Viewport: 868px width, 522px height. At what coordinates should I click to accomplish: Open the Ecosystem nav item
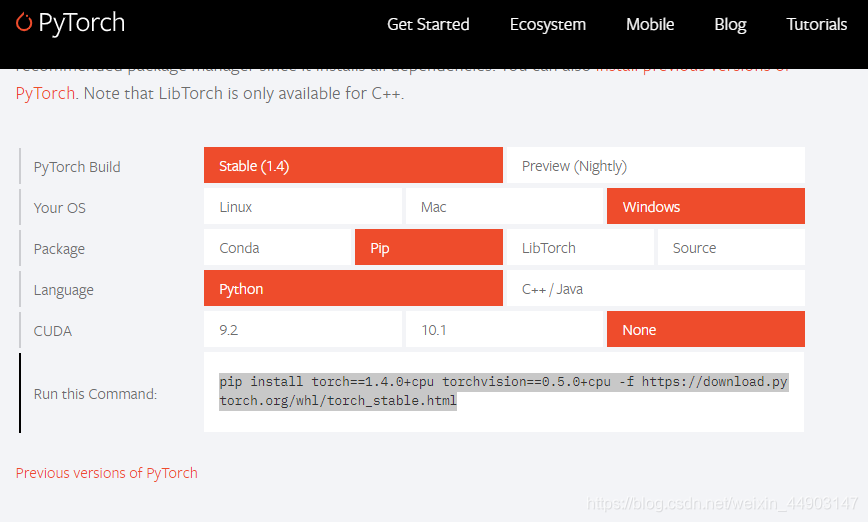[x=547, y=24]
